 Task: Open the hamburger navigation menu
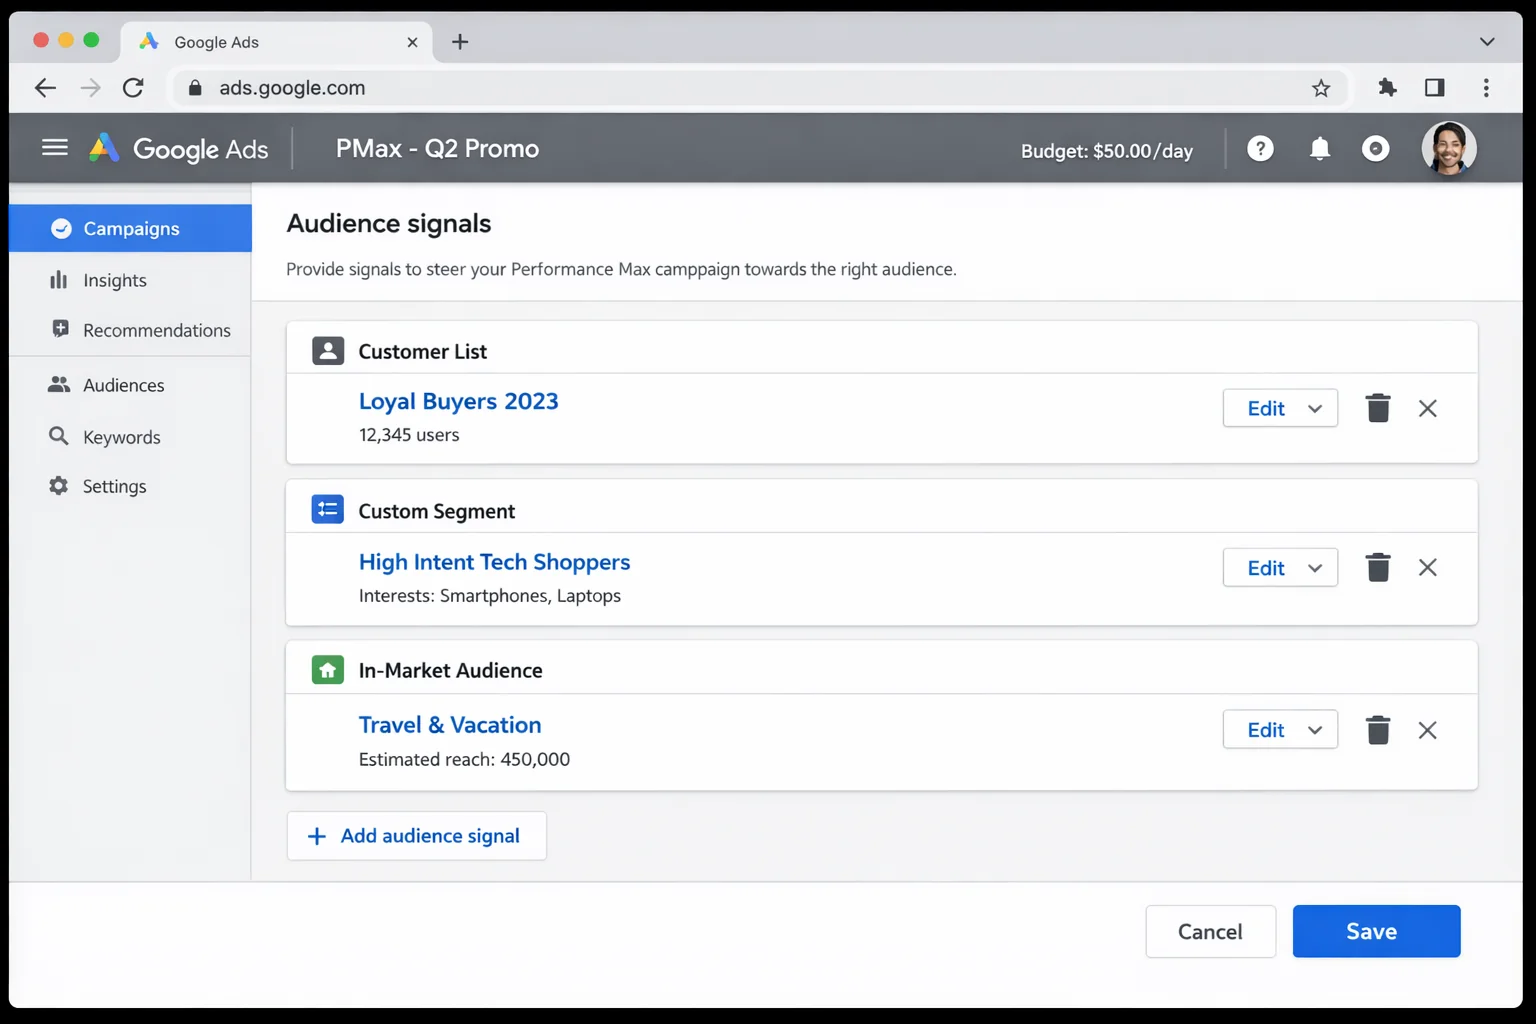click(x=55, y=147)
